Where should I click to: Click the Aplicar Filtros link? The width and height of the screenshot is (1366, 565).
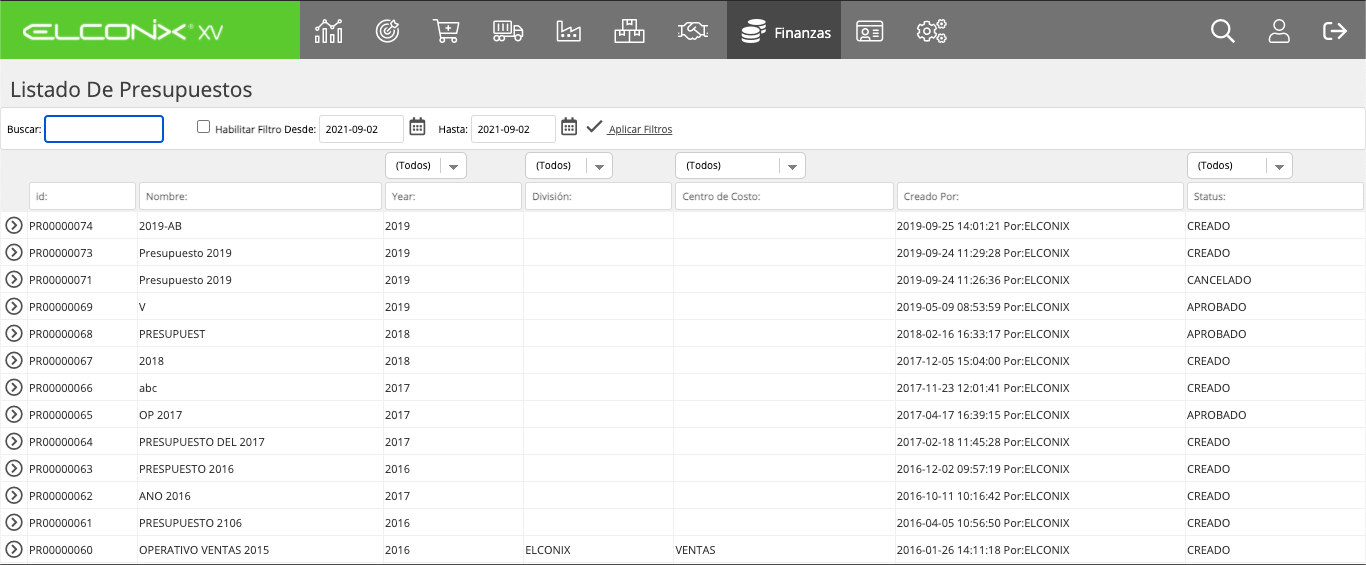click(640, 129)
